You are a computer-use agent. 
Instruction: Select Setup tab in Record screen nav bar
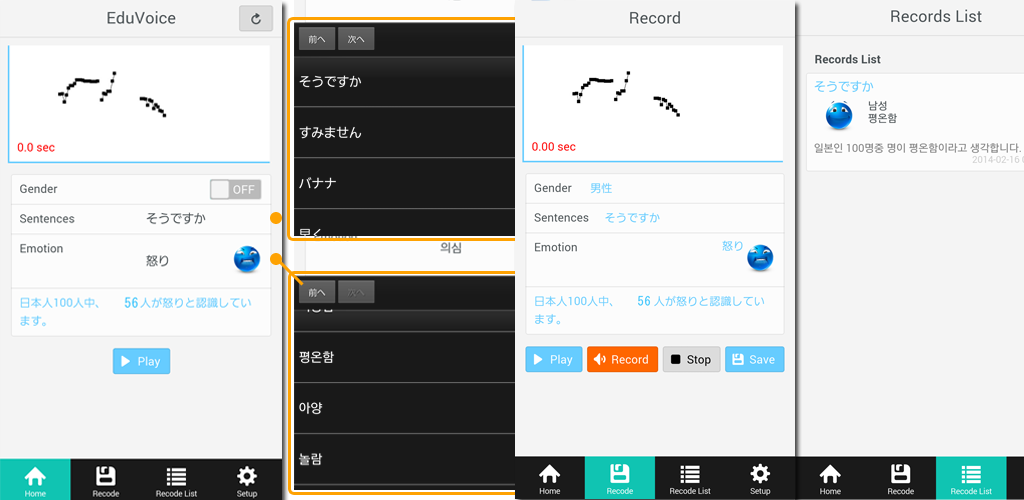coord(760,480)
